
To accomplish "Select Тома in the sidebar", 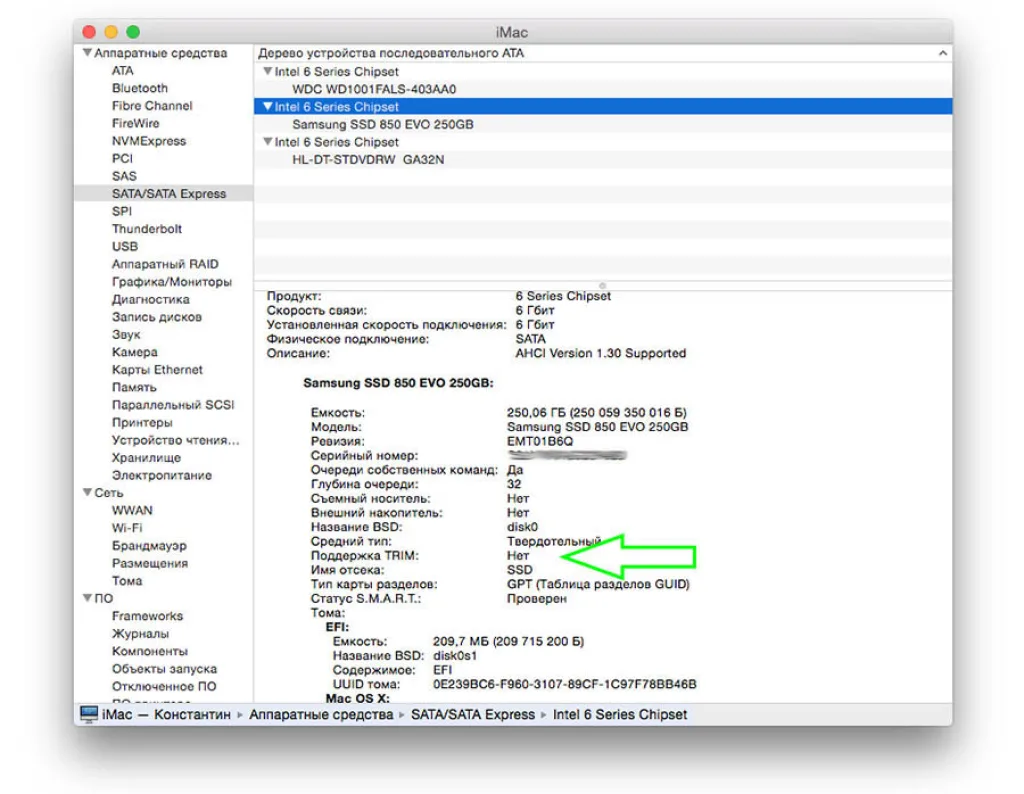I will point(127,581).
